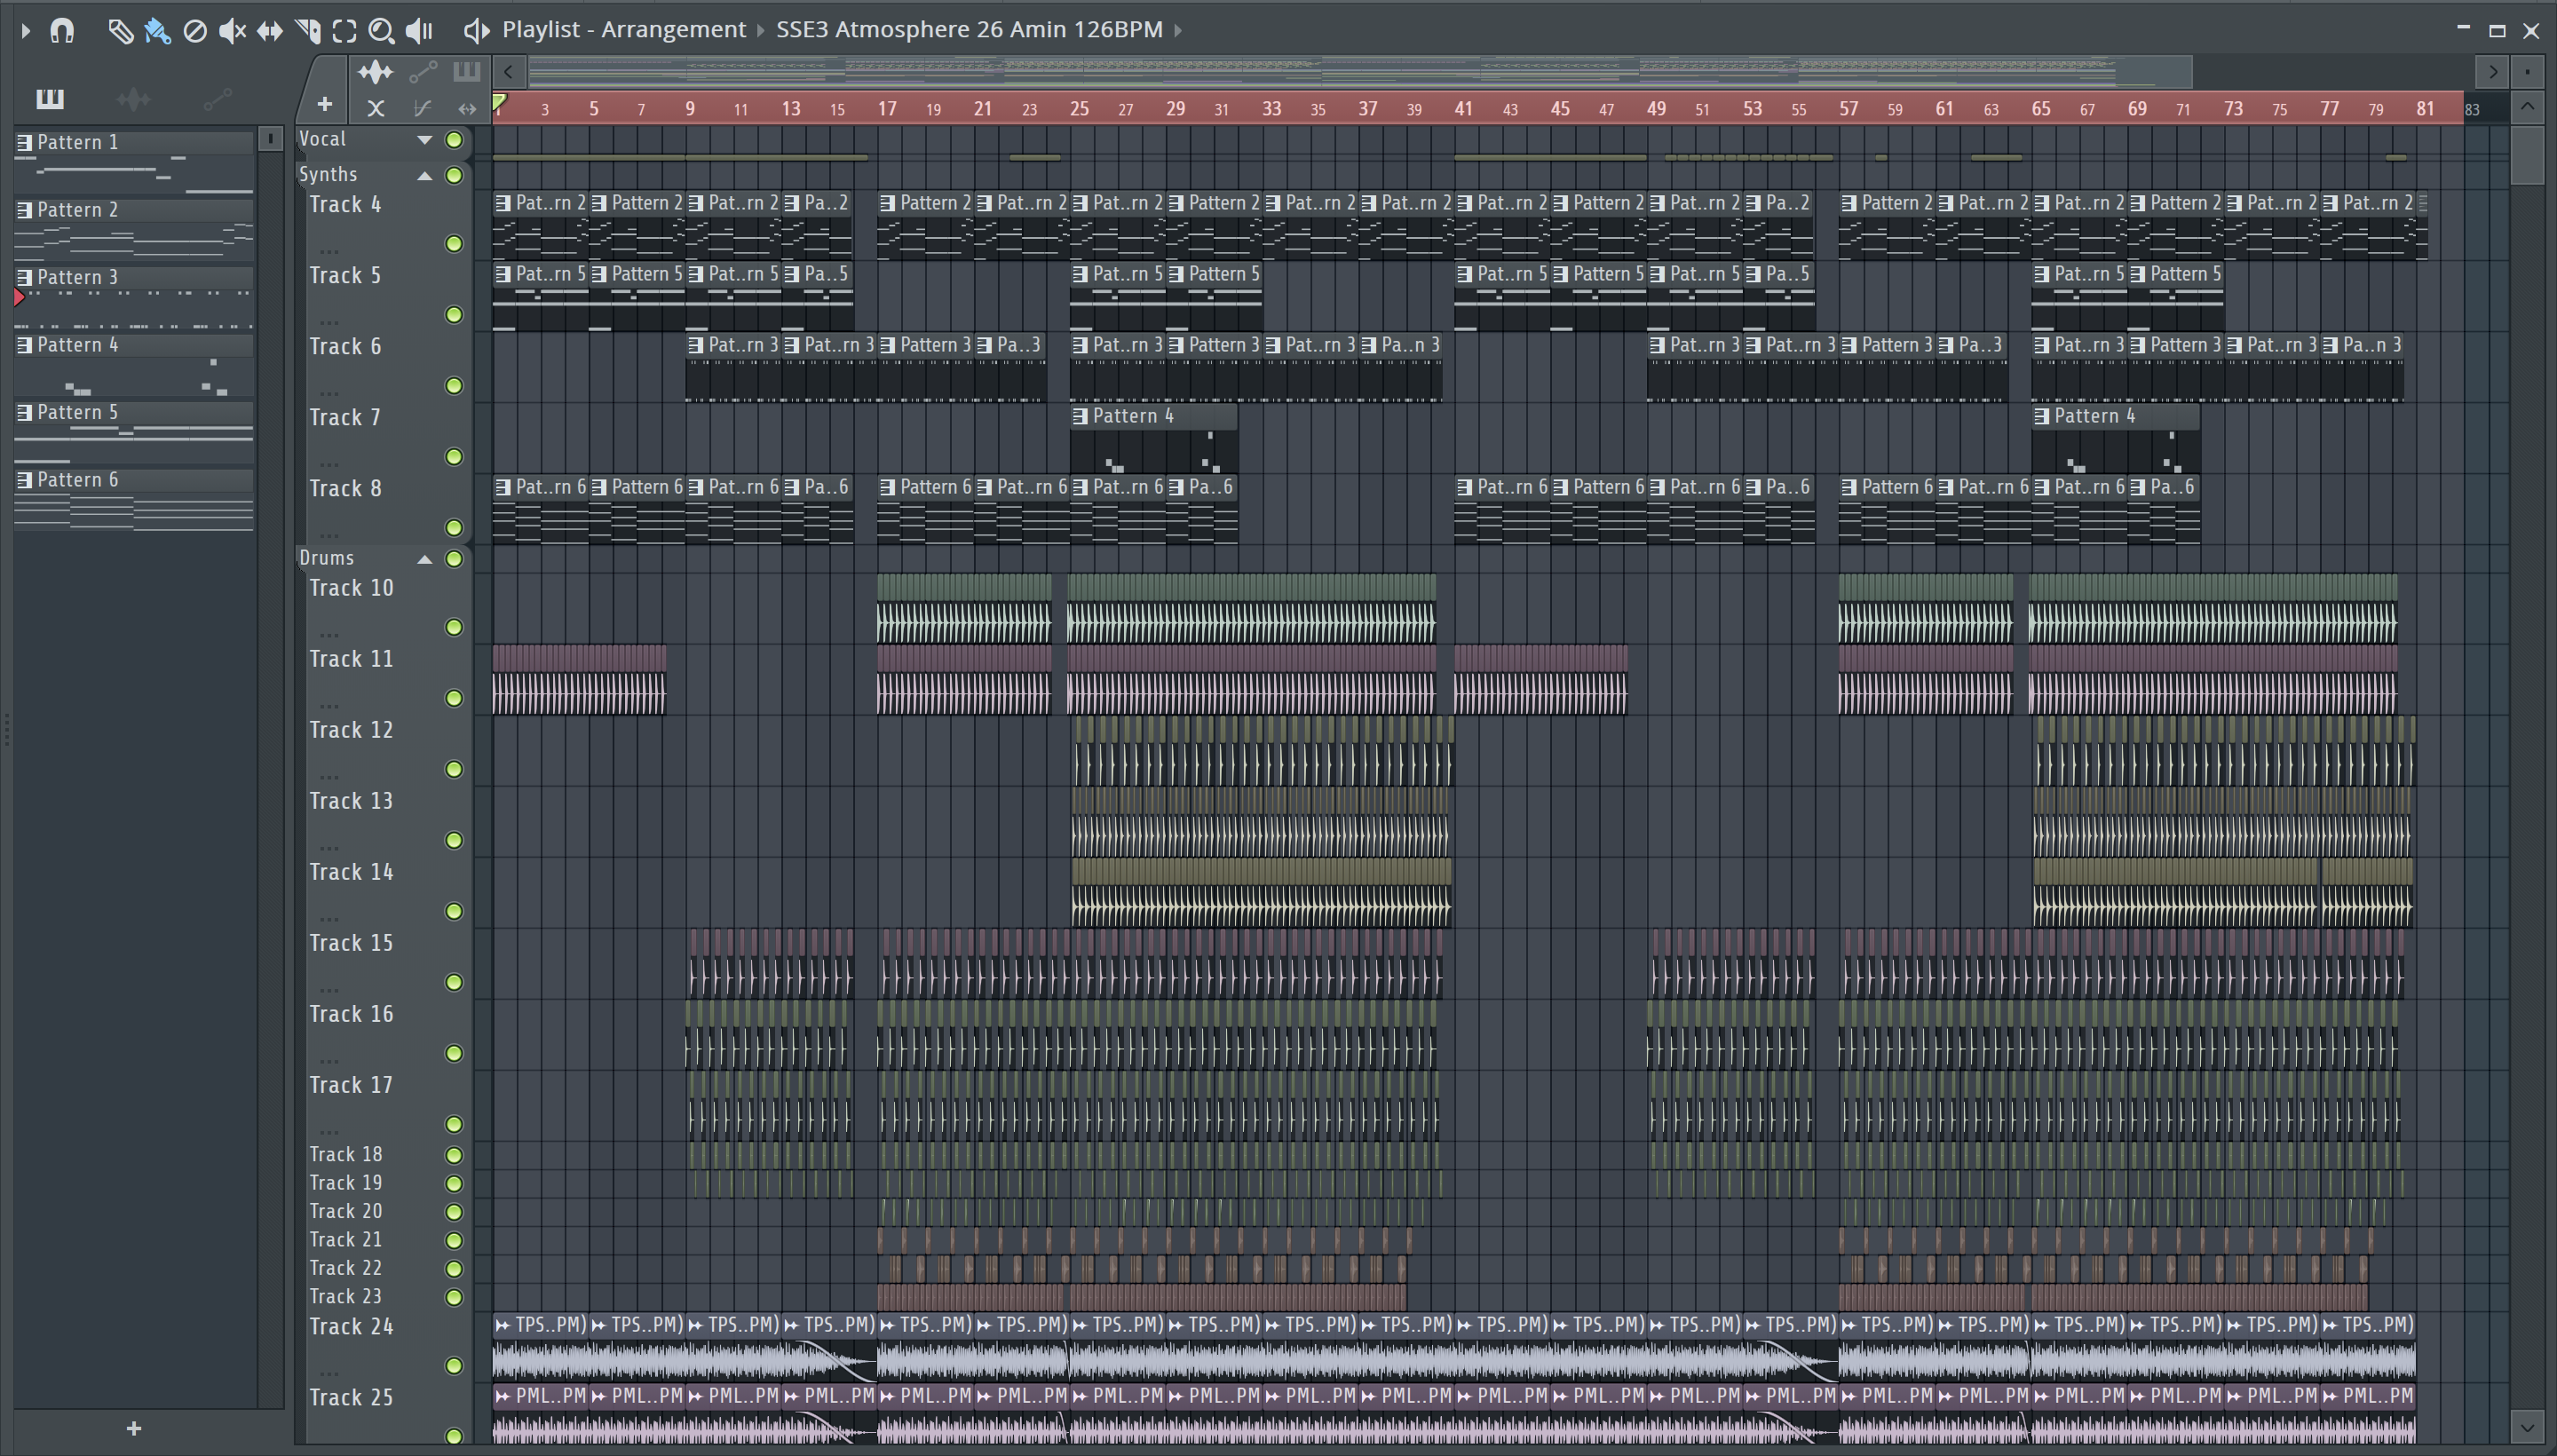Select the Paint brush tool
The width and height of the screenshot is (2557, 1456).
click(x=157, y=31)
